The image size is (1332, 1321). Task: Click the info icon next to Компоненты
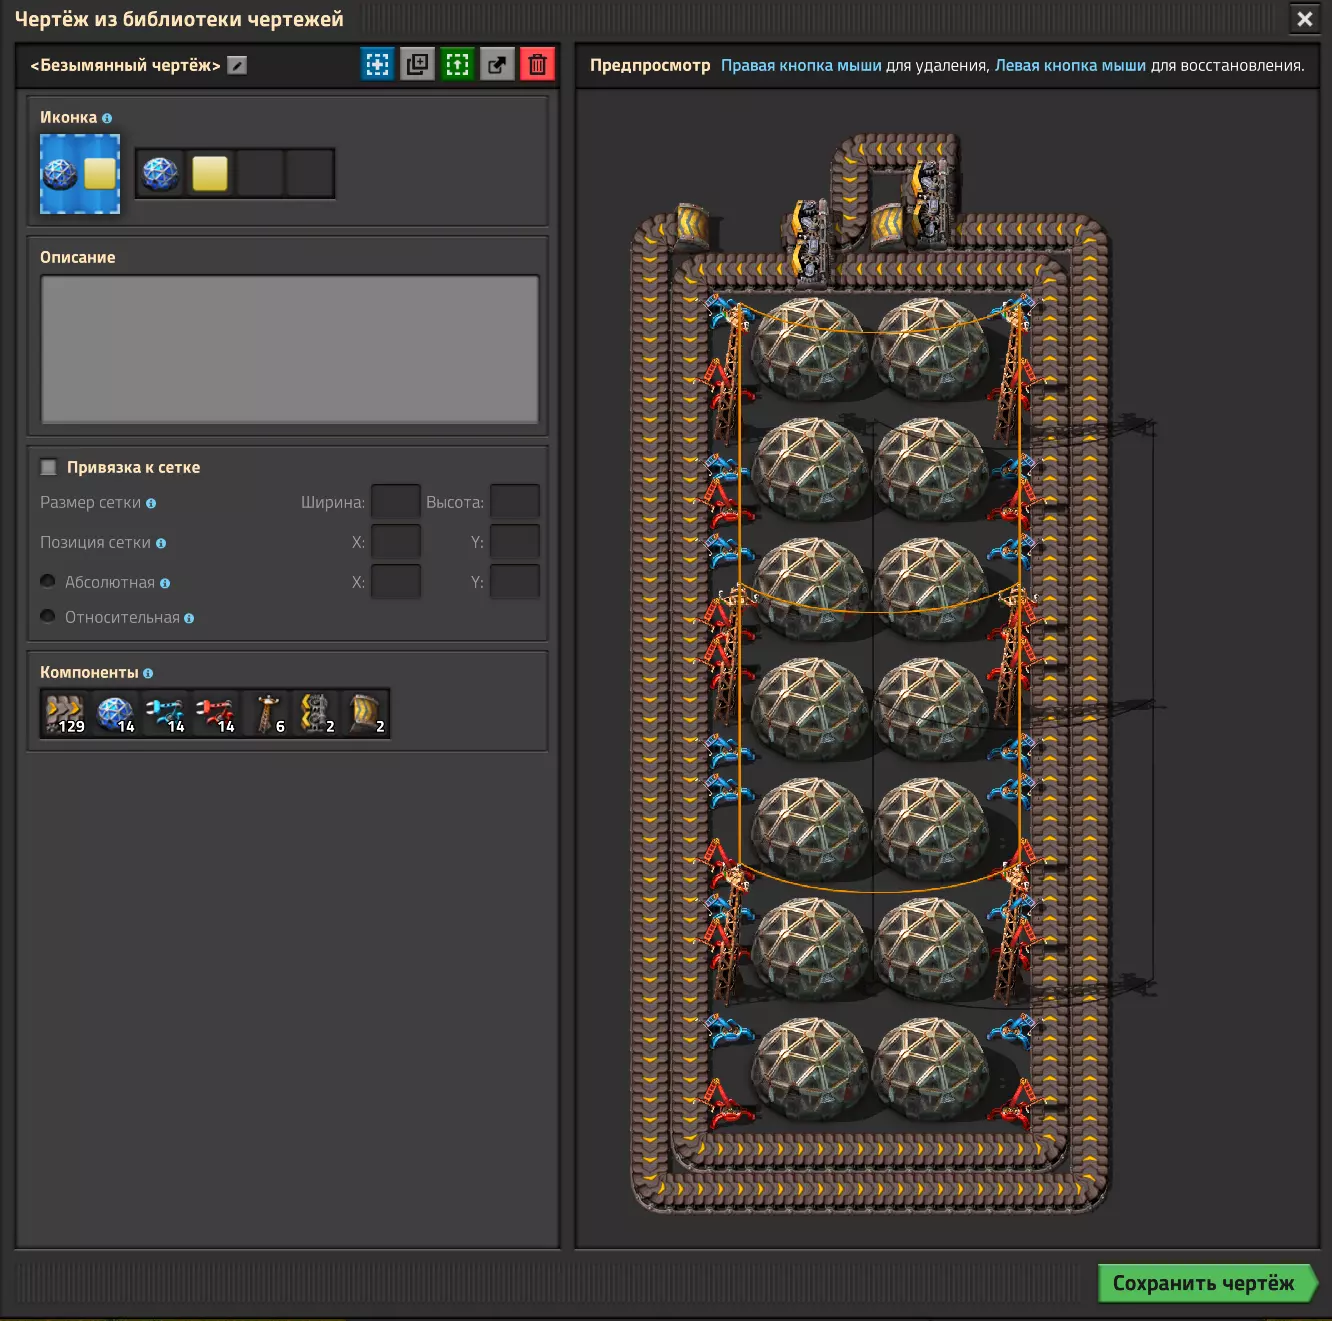(x=148, y=674)
